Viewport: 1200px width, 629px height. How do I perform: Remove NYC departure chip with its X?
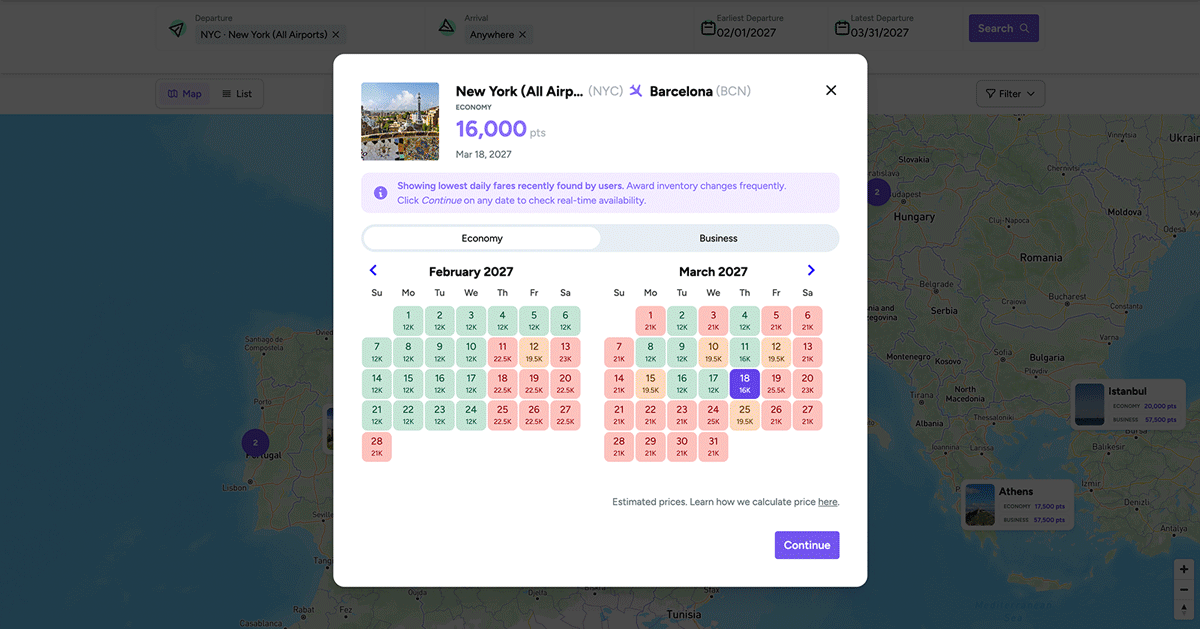point(336,35)
